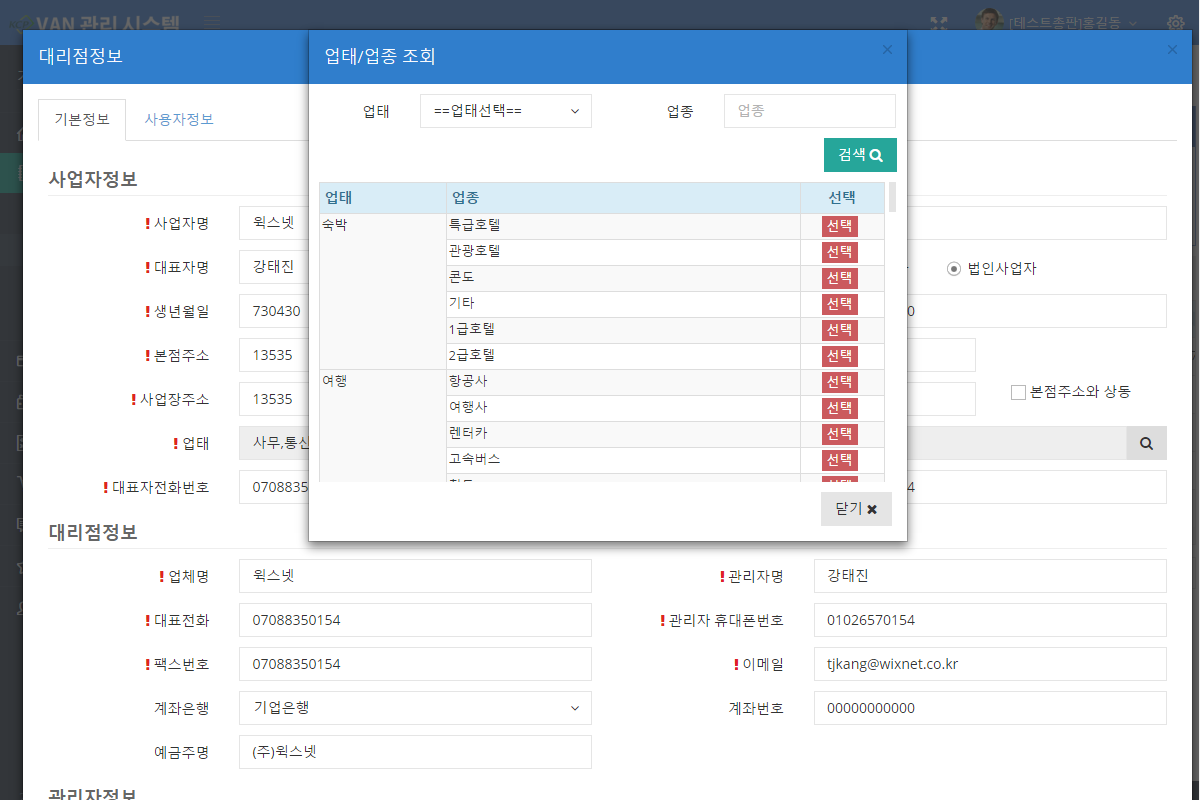Click the 예금주명 input field
Screen dimensions: 1200x800
(x=415, y=752)
